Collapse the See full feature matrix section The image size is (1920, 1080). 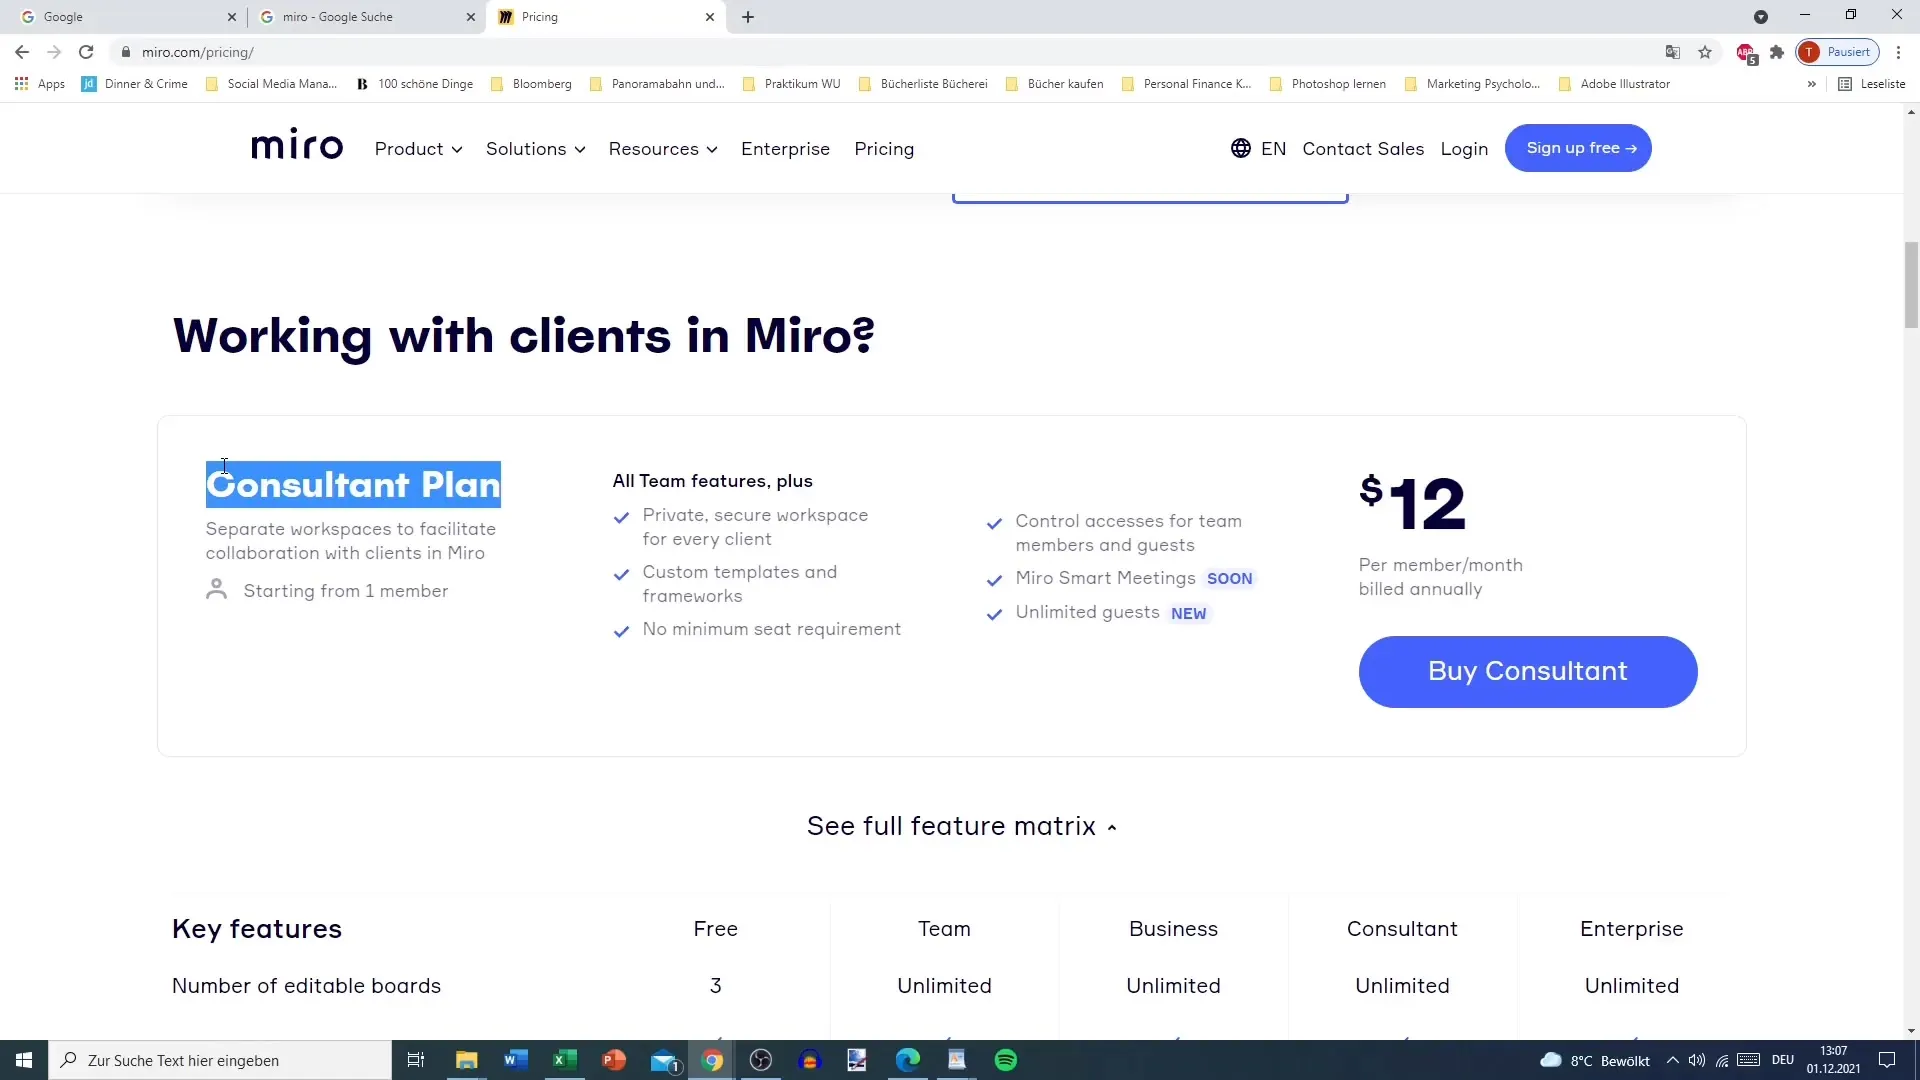962,826
